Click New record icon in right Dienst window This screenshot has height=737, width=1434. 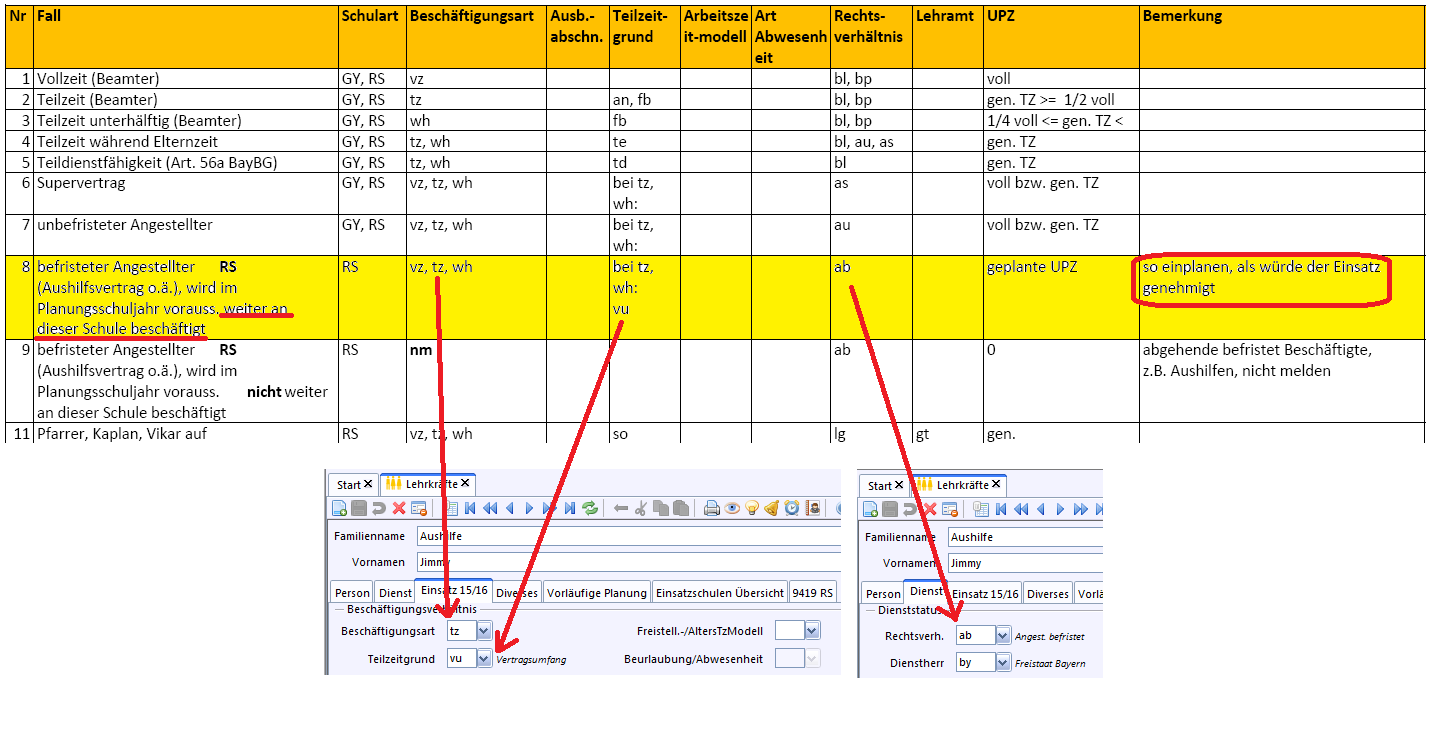click(x=870, y=509)
